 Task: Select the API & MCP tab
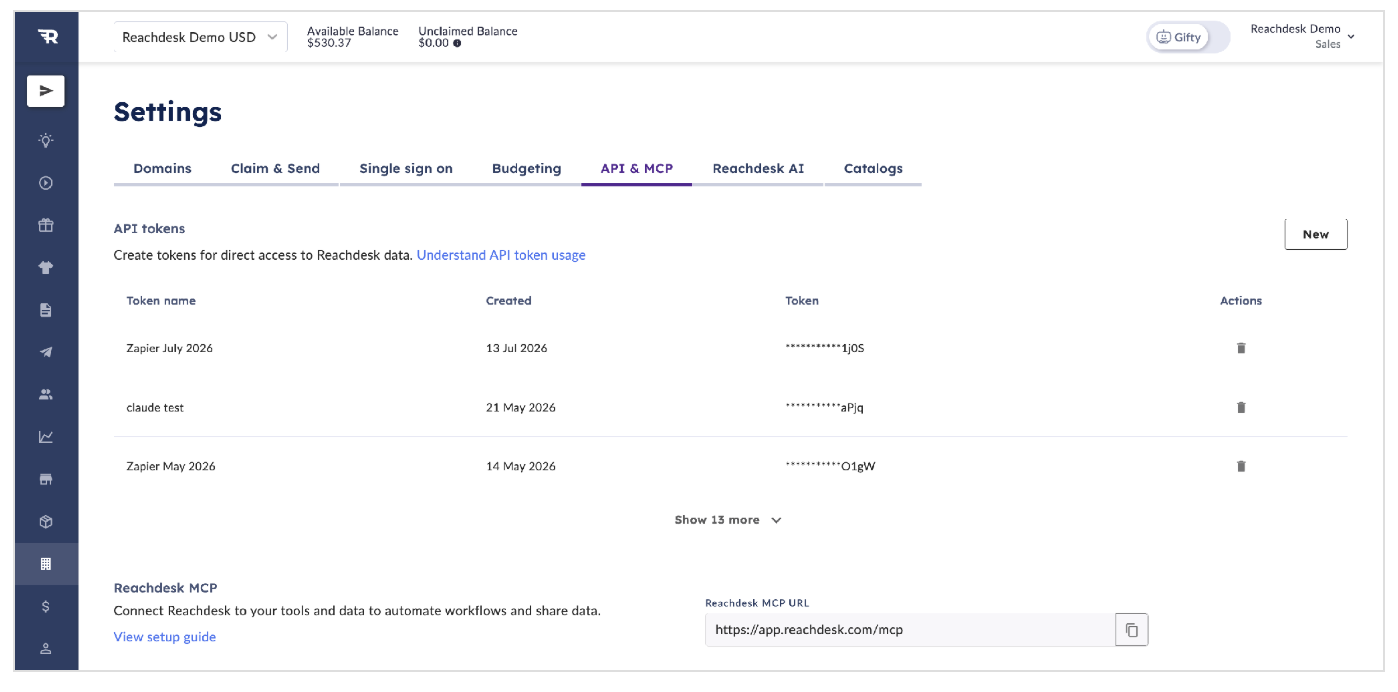[637, 169]
